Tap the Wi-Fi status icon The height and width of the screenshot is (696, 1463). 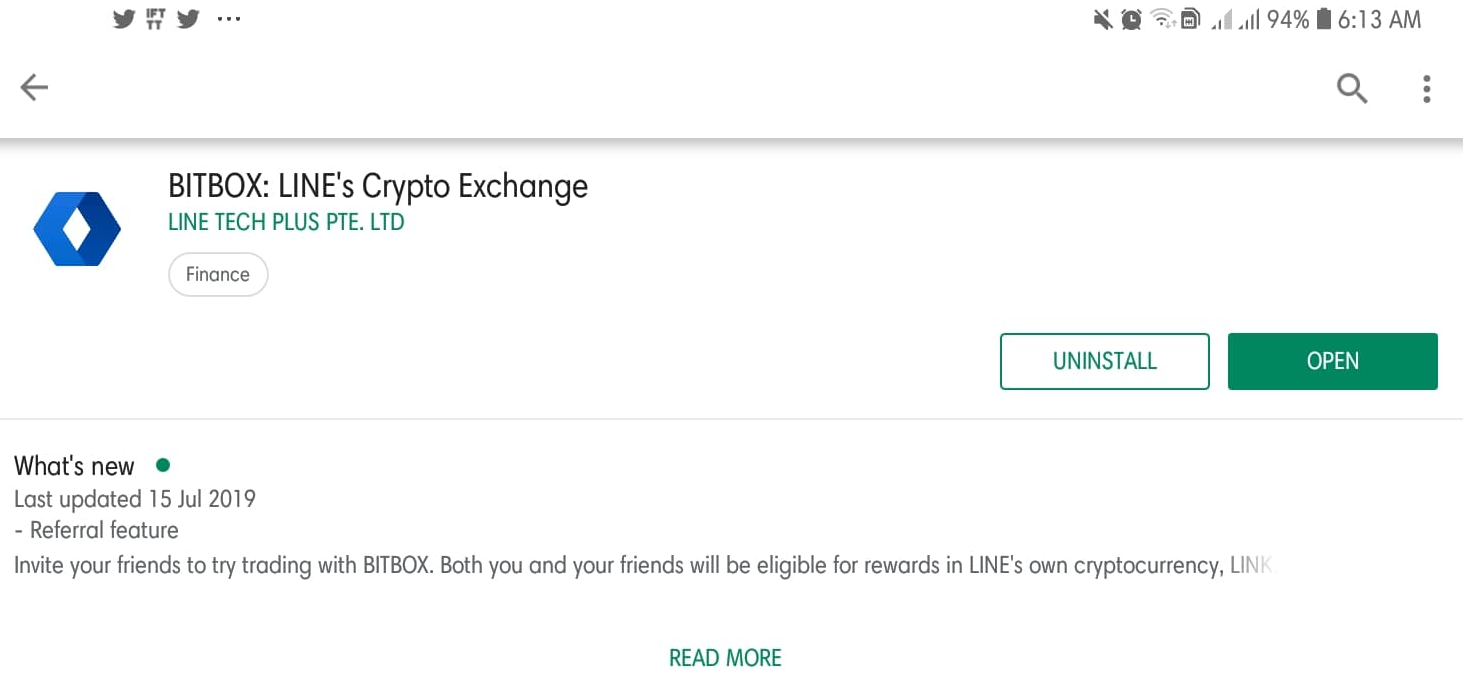click(x=1162, y=19)
